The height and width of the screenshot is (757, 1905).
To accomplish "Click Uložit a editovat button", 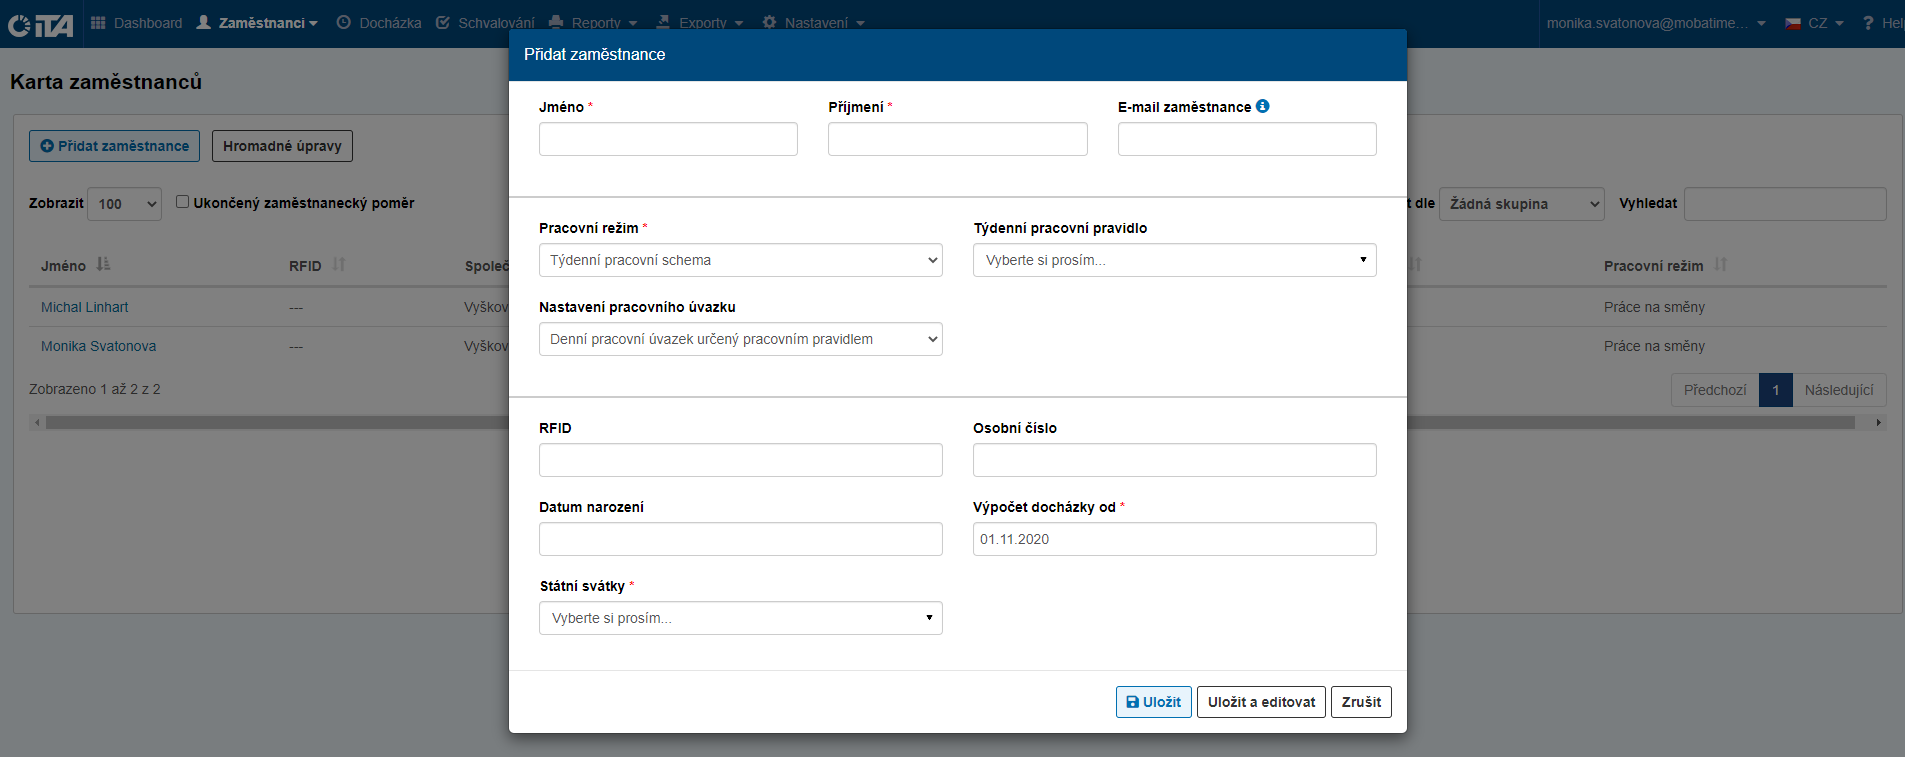I will (1261, 702).
